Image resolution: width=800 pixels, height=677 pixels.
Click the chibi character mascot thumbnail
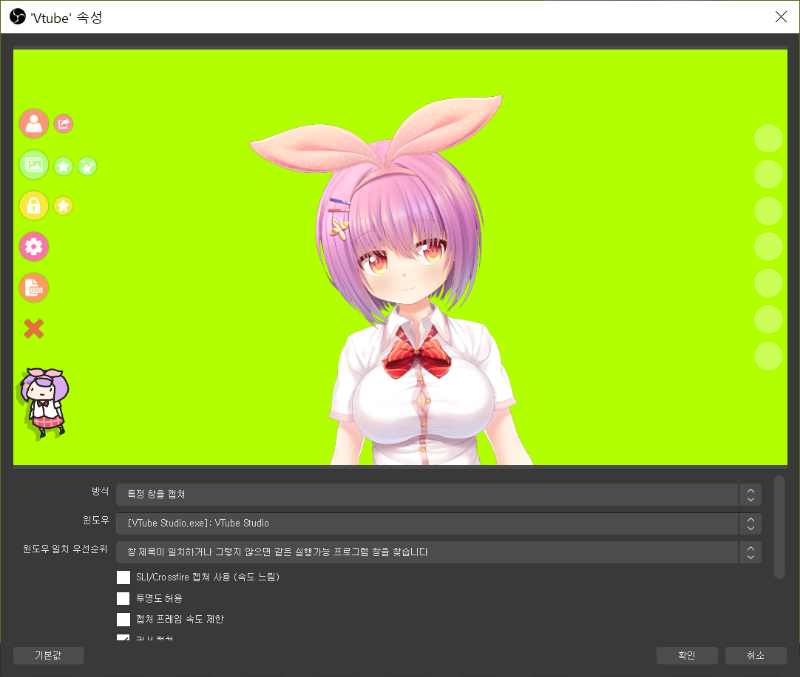click(x=43, y=403)
